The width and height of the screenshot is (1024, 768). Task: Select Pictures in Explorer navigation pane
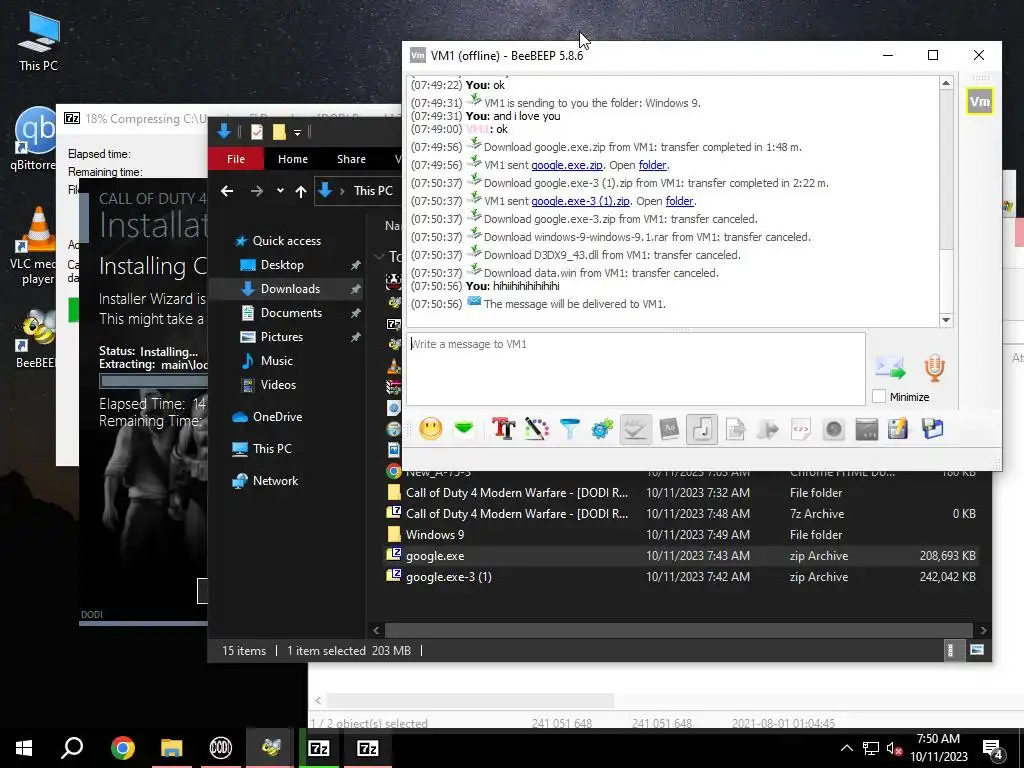tap(281, 337)
